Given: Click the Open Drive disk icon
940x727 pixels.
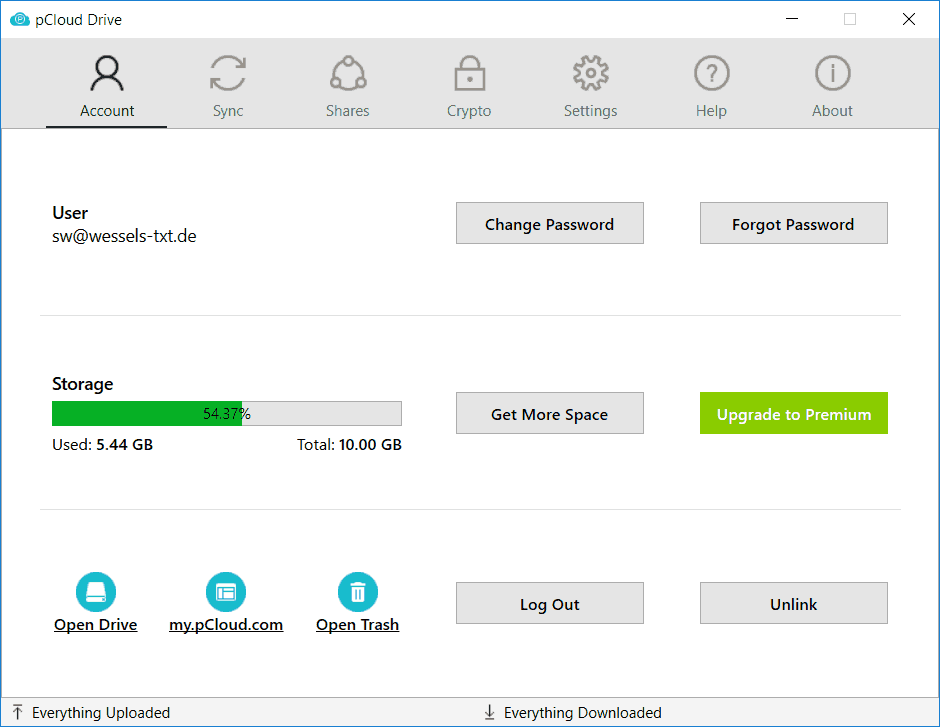Looking at the screenshot, I should pos(96,592).
